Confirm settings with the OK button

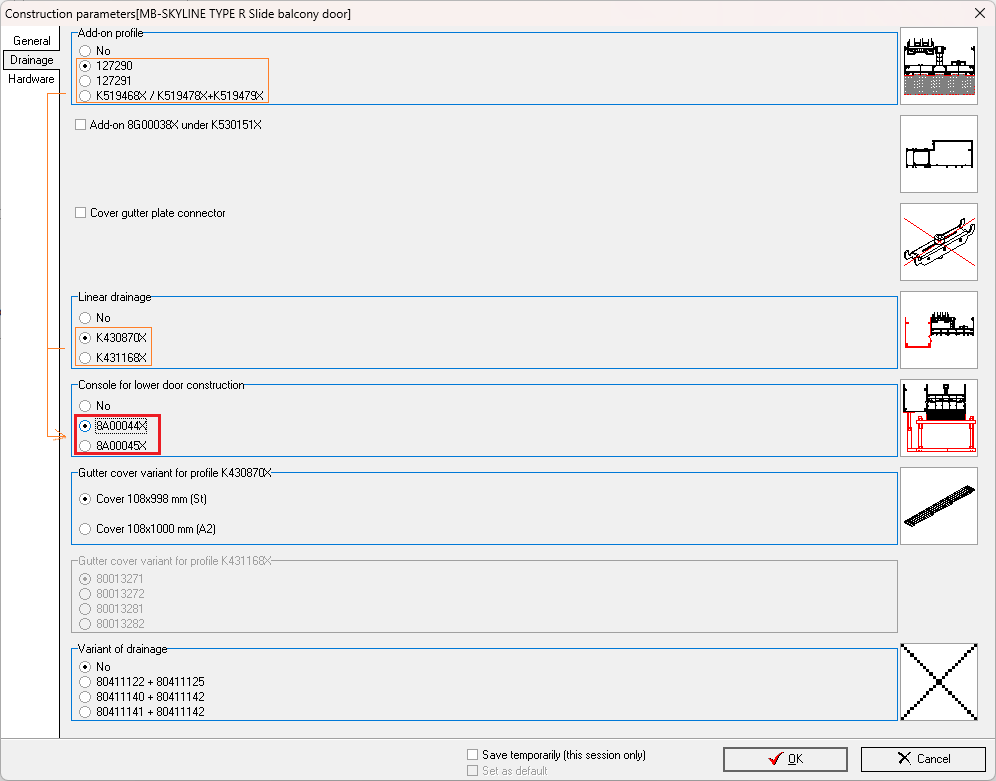coord(785,759)
